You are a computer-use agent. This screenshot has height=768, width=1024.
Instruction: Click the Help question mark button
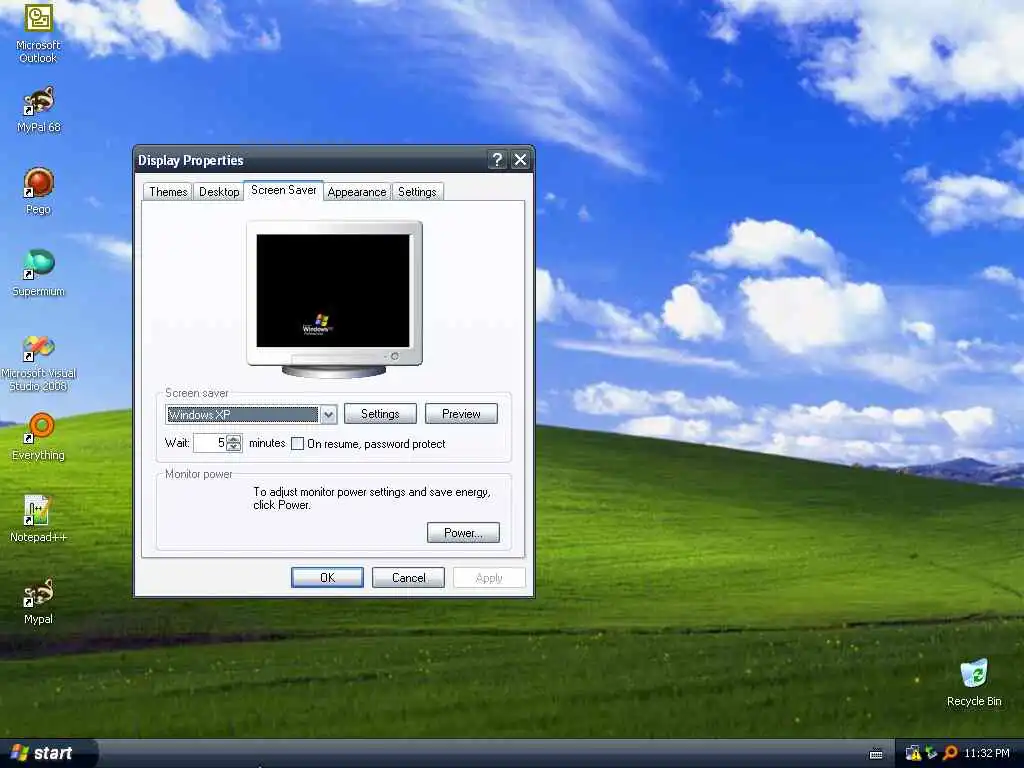point(497,160)
